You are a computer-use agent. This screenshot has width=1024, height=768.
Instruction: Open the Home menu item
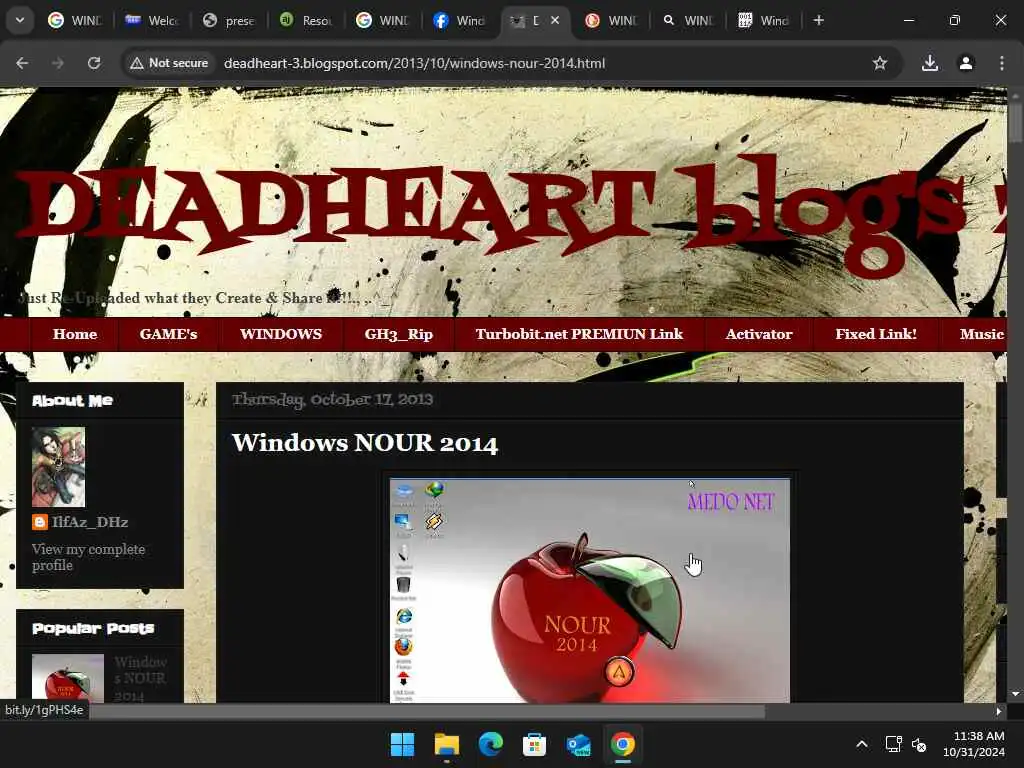click(74, 334)
